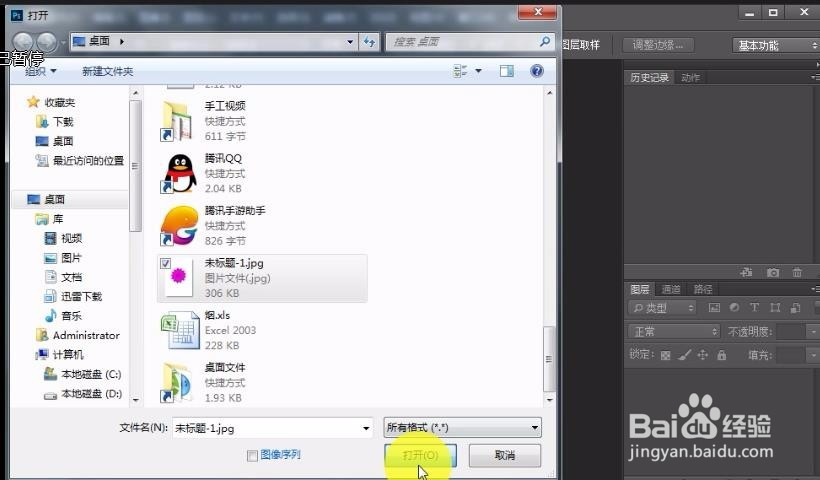Image resolution: width=820 pixels, height=480 pixels.
Task: Enable the 图像序列 checkbox
Action: click(252, 455)
